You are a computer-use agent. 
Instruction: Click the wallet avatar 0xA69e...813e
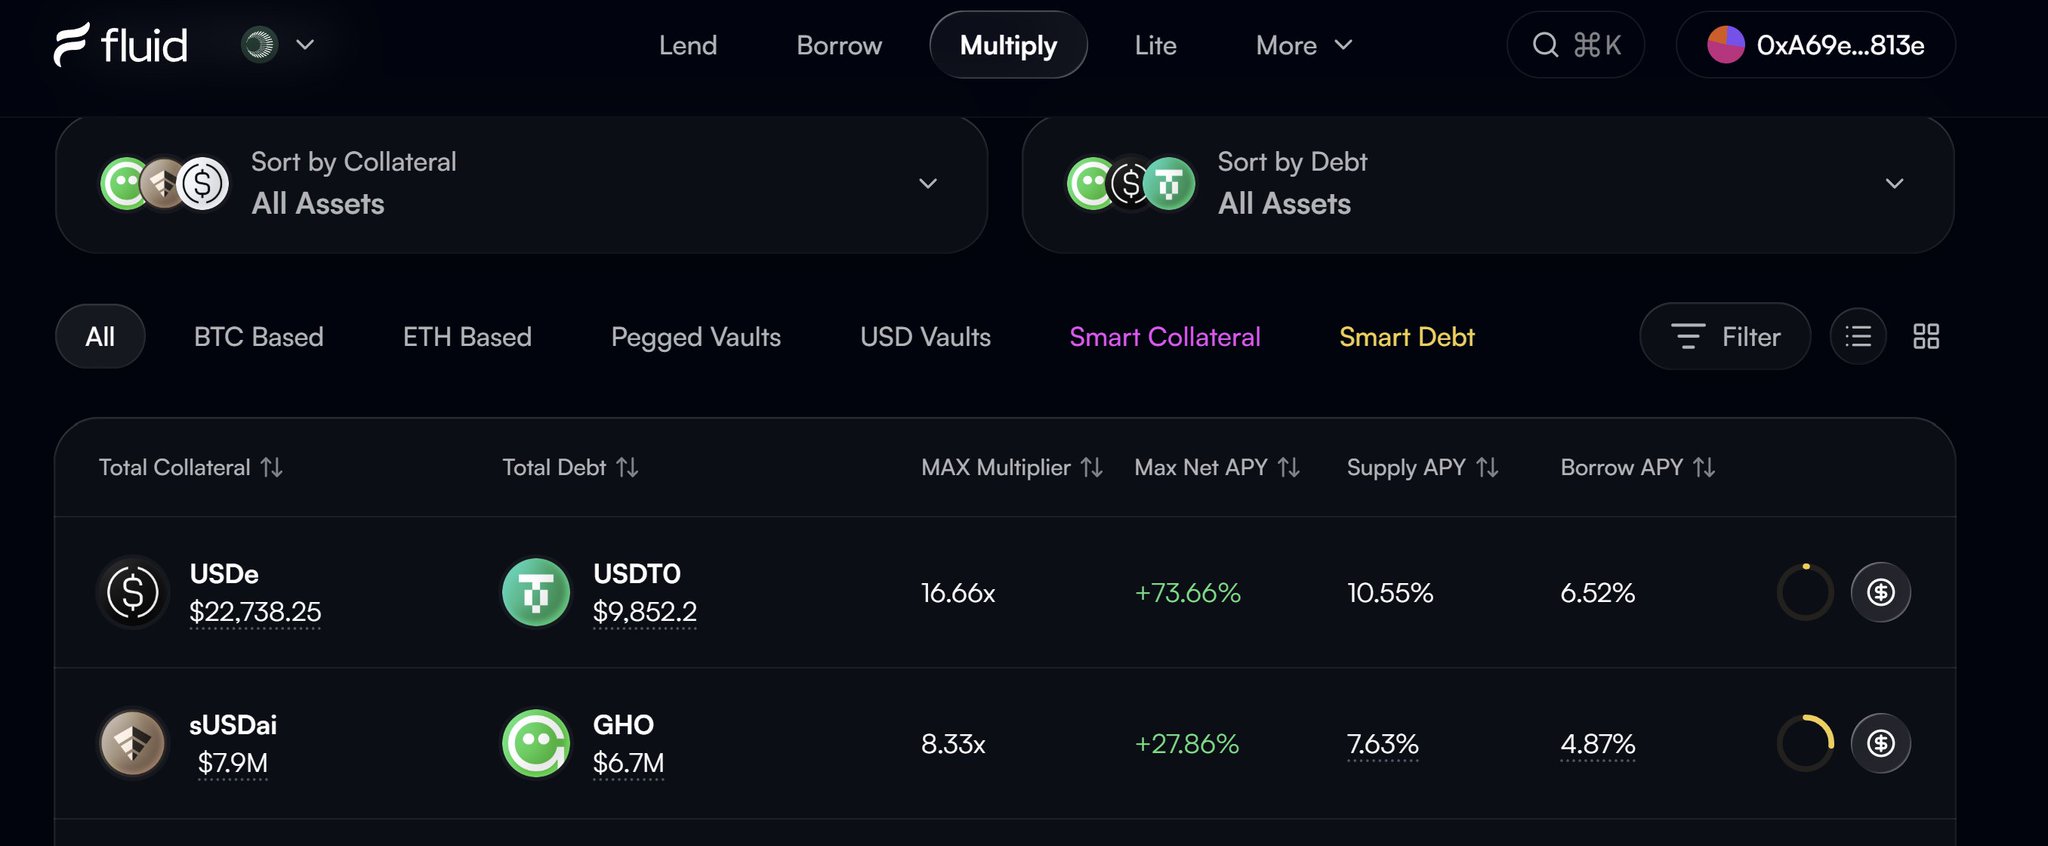point(1725,45)
